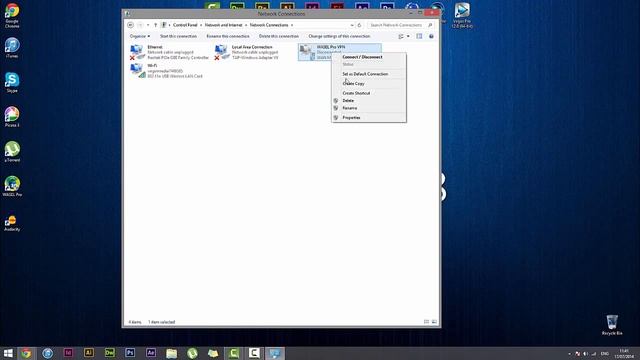
Task: Open Google Chrome desktop shortcut
Action: coord(12,16)
